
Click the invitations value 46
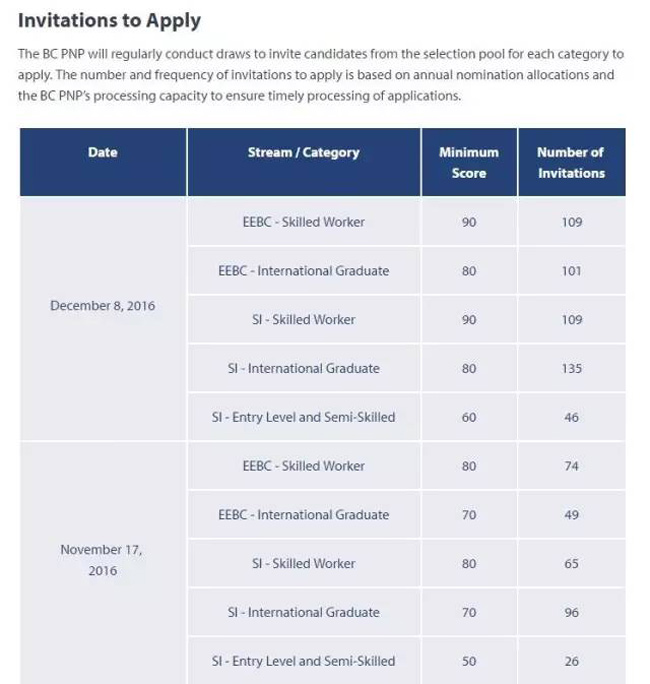pyautogui.click(x=571, y=417)
